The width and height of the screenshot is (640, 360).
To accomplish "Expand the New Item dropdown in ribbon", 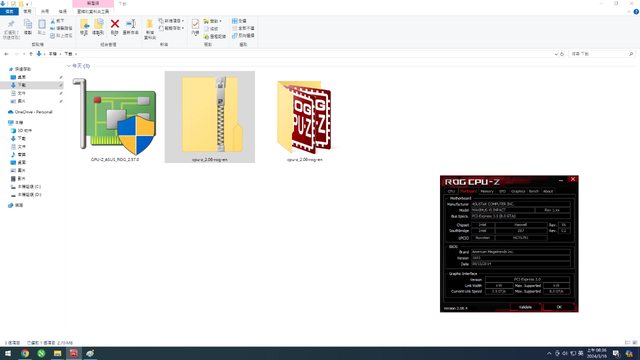I will click(x=171, y=20).
